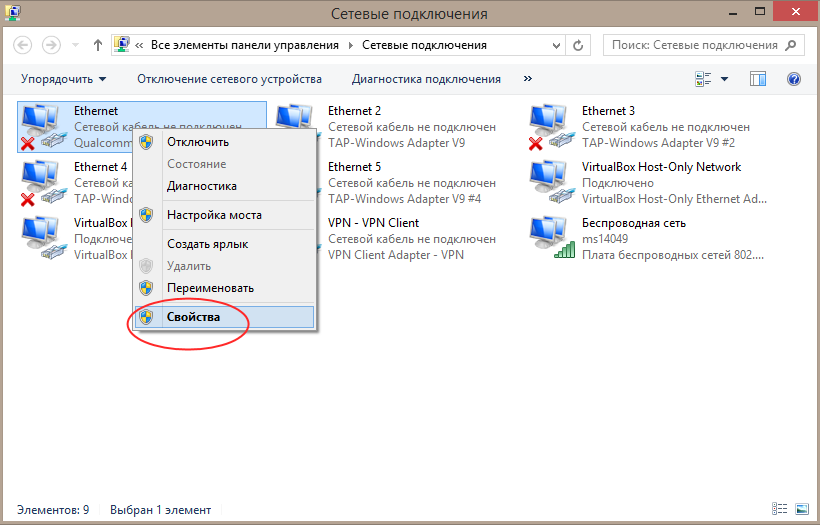Select the Ethernet 2 connection name
820x525 pixels.
point(354,111)
